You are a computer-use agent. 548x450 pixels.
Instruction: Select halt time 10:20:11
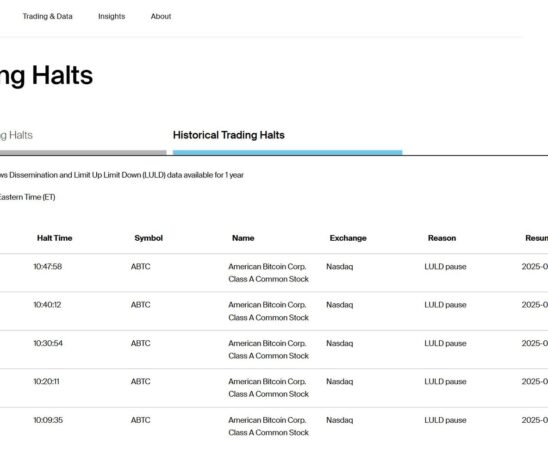[46, 382]
